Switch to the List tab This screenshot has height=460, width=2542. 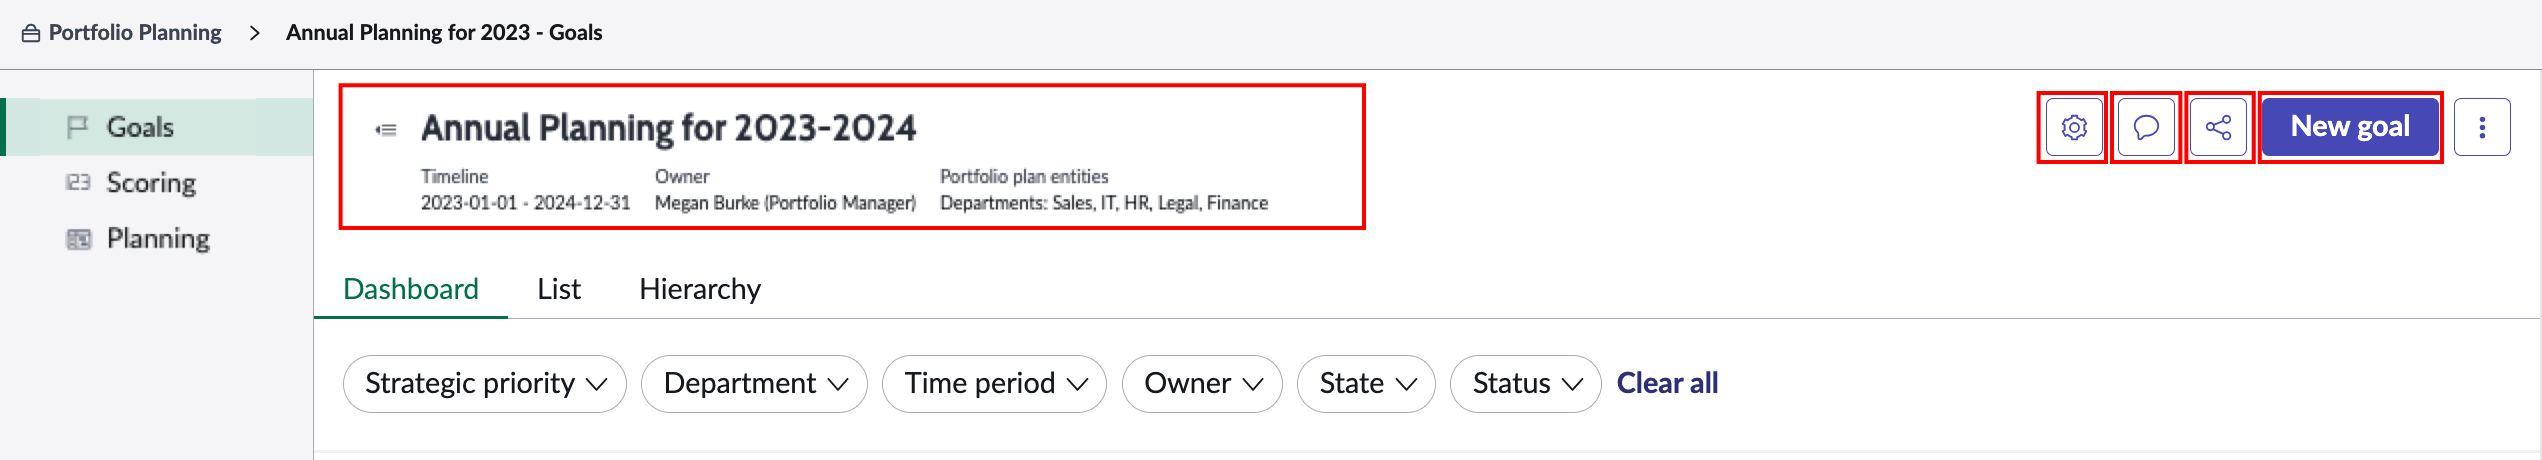[559, 289]
